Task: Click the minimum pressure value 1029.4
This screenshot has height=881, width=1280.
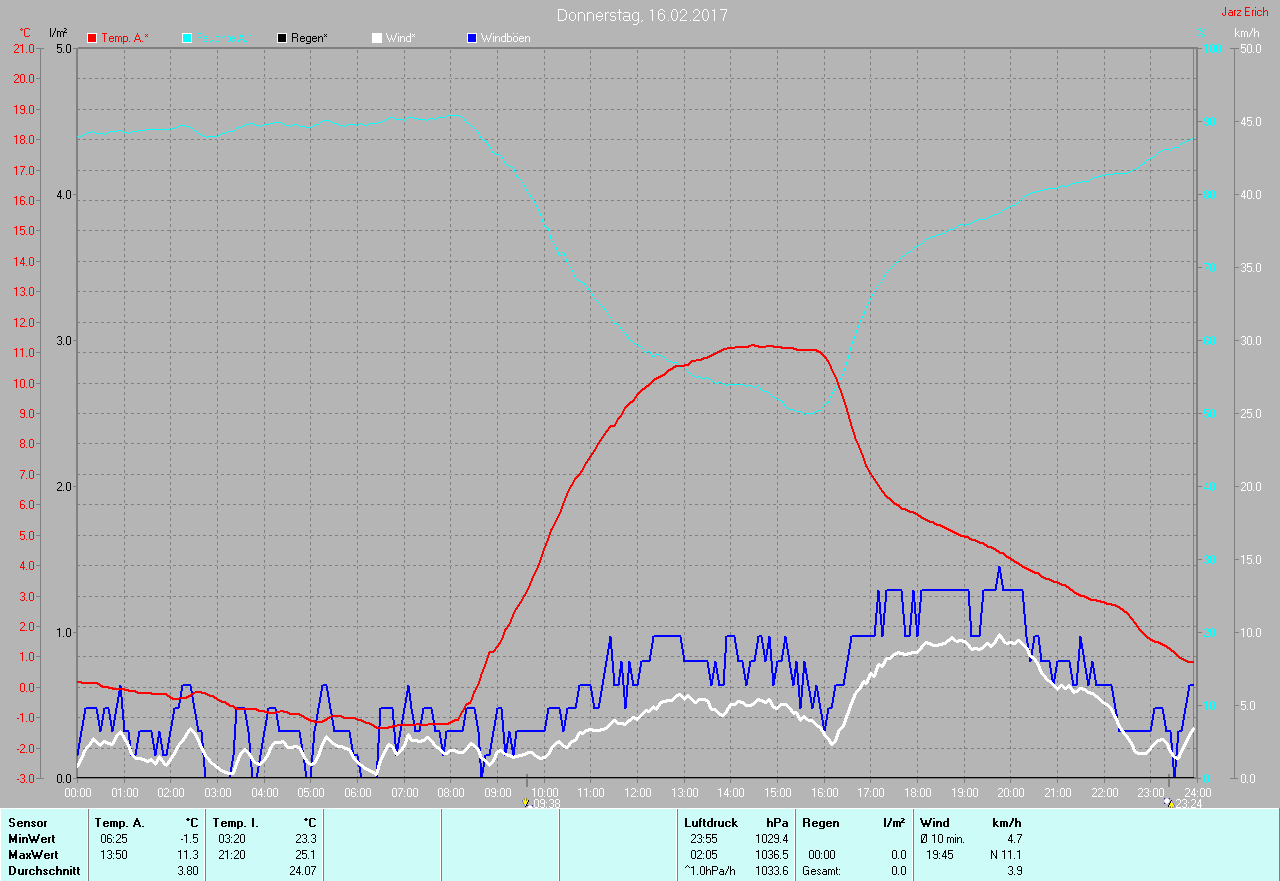Action: coord(771,839)
